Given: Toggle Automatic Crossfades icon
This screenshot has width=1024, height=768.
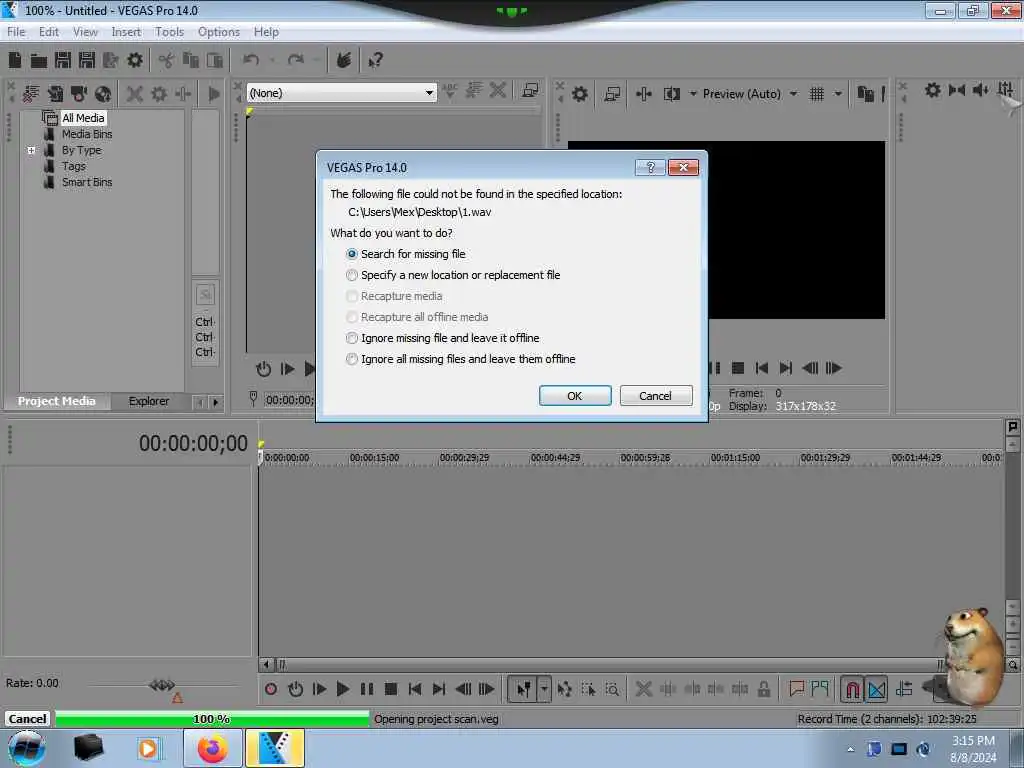Looking at the screenshot, I should click(877, 689).
